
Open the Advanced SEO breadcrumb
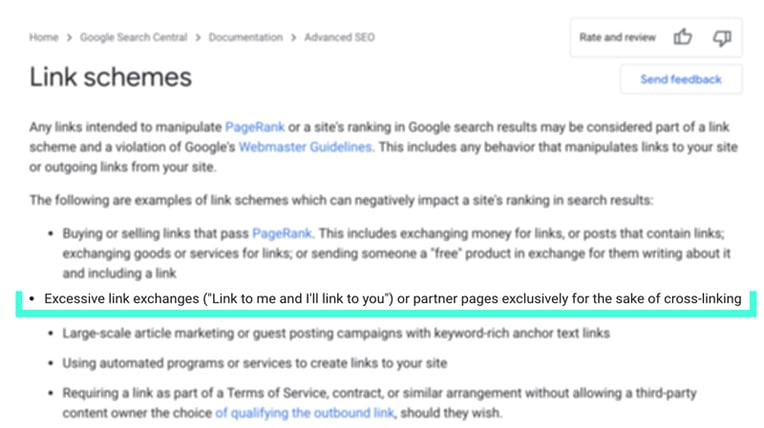pos(340,38)
